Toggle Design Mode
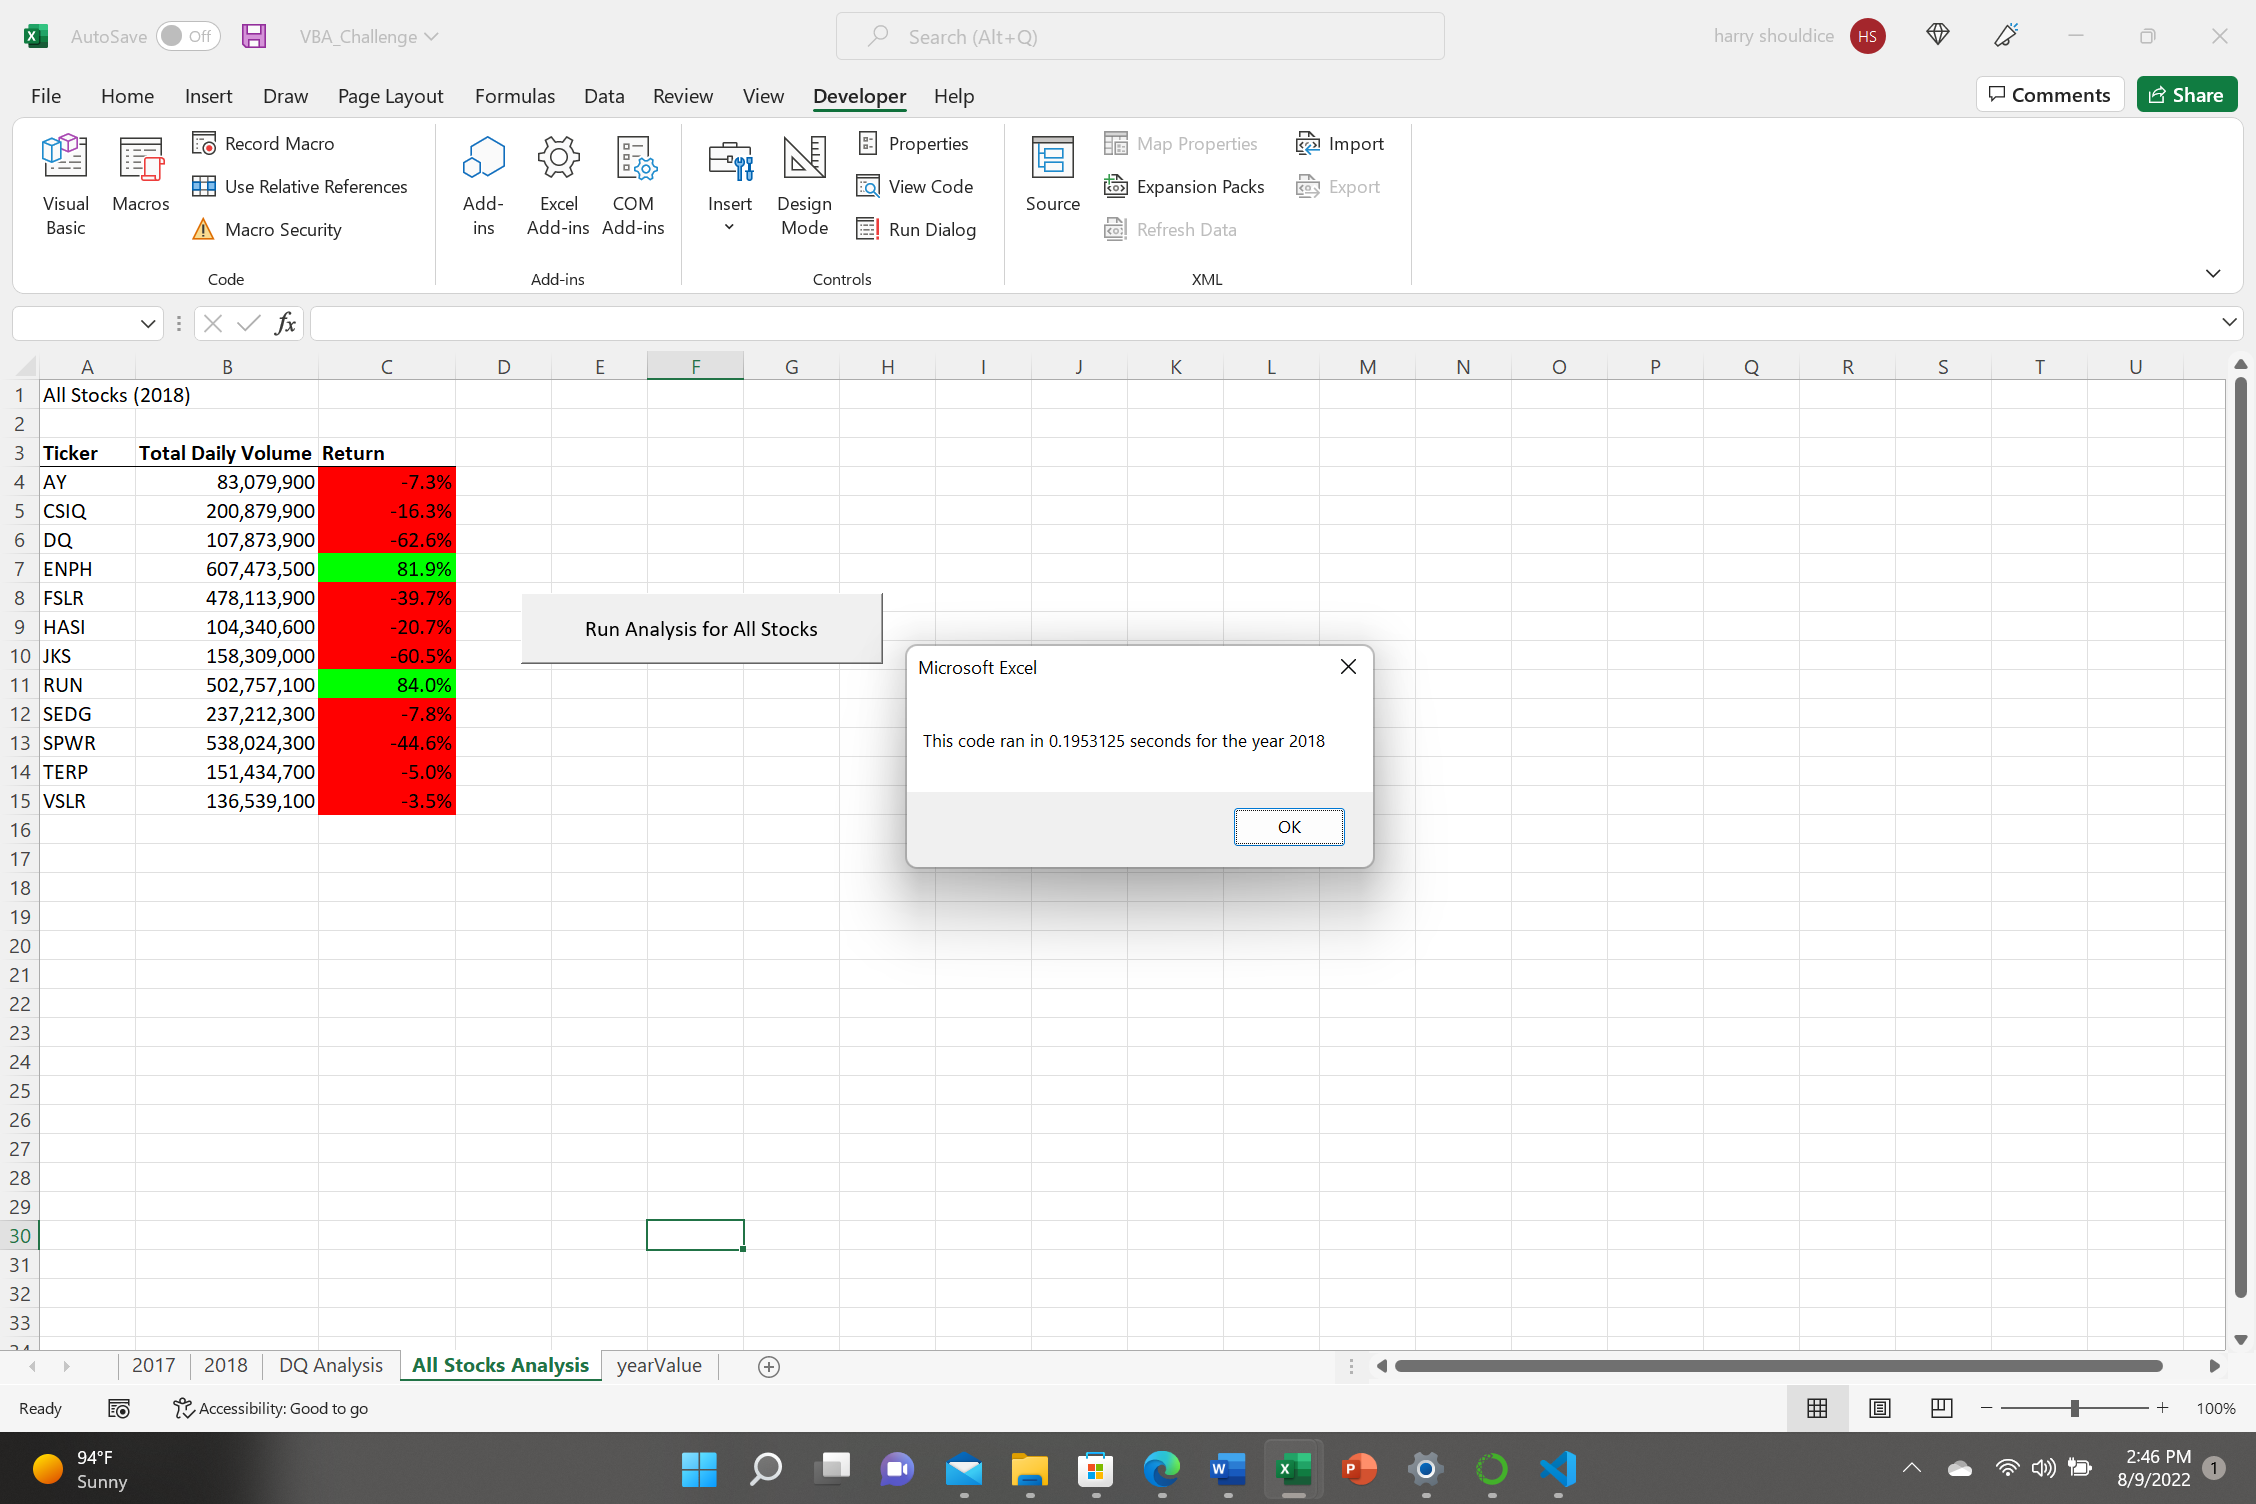The image size is (2256, 1504). click(804, 186)
